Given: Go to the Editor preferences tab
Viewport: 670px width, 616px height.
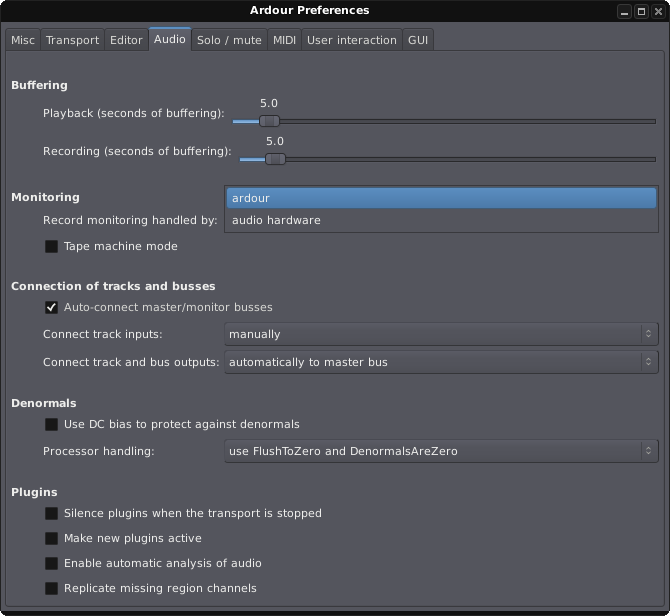Looking at the screenshot, I should tap(126, 40).
